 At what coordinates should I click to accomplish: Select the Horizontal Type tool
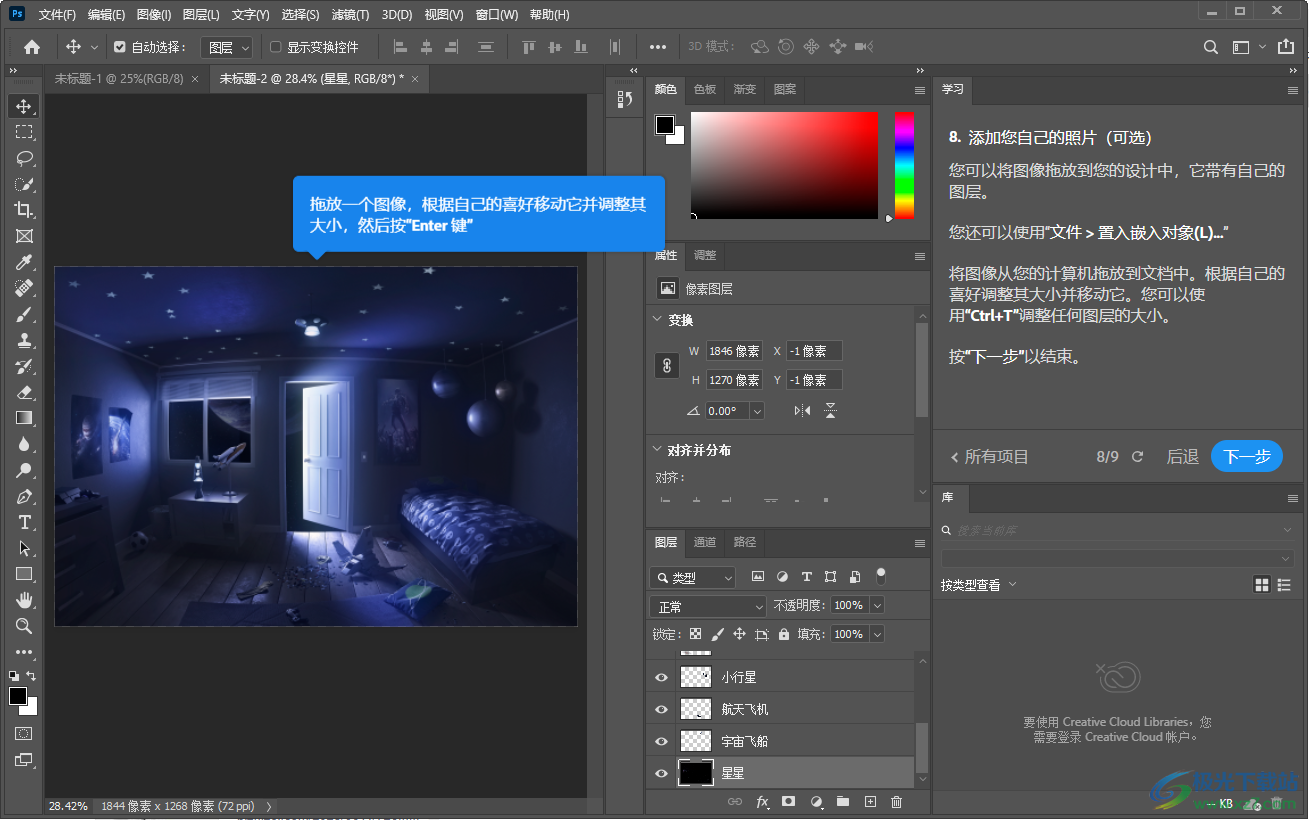[24, 522]
